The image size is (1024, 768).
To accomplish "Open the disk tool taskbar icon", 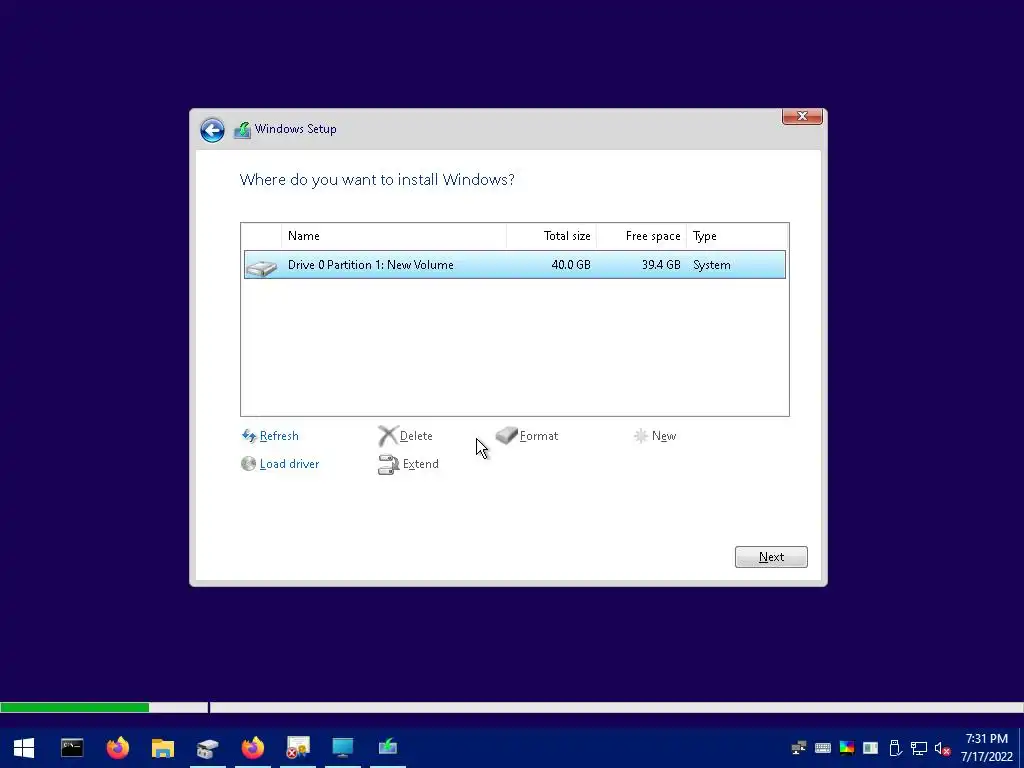I will (208, 748).
